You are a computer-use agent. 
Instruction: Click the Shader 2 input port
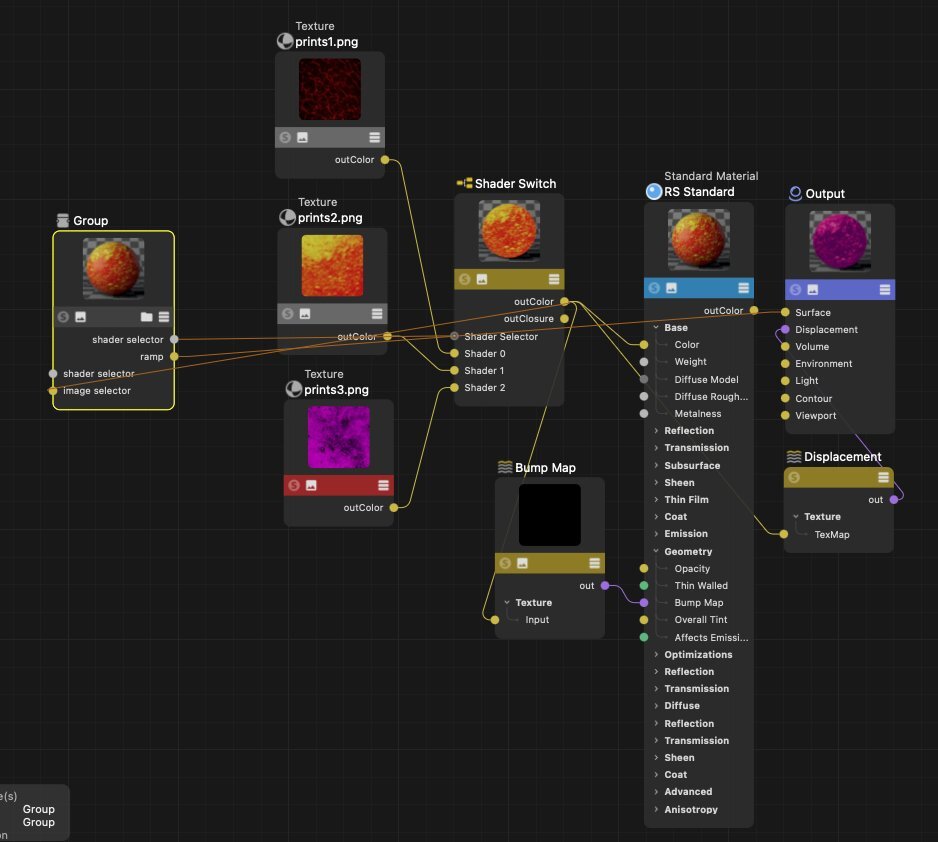pos(454,388)
